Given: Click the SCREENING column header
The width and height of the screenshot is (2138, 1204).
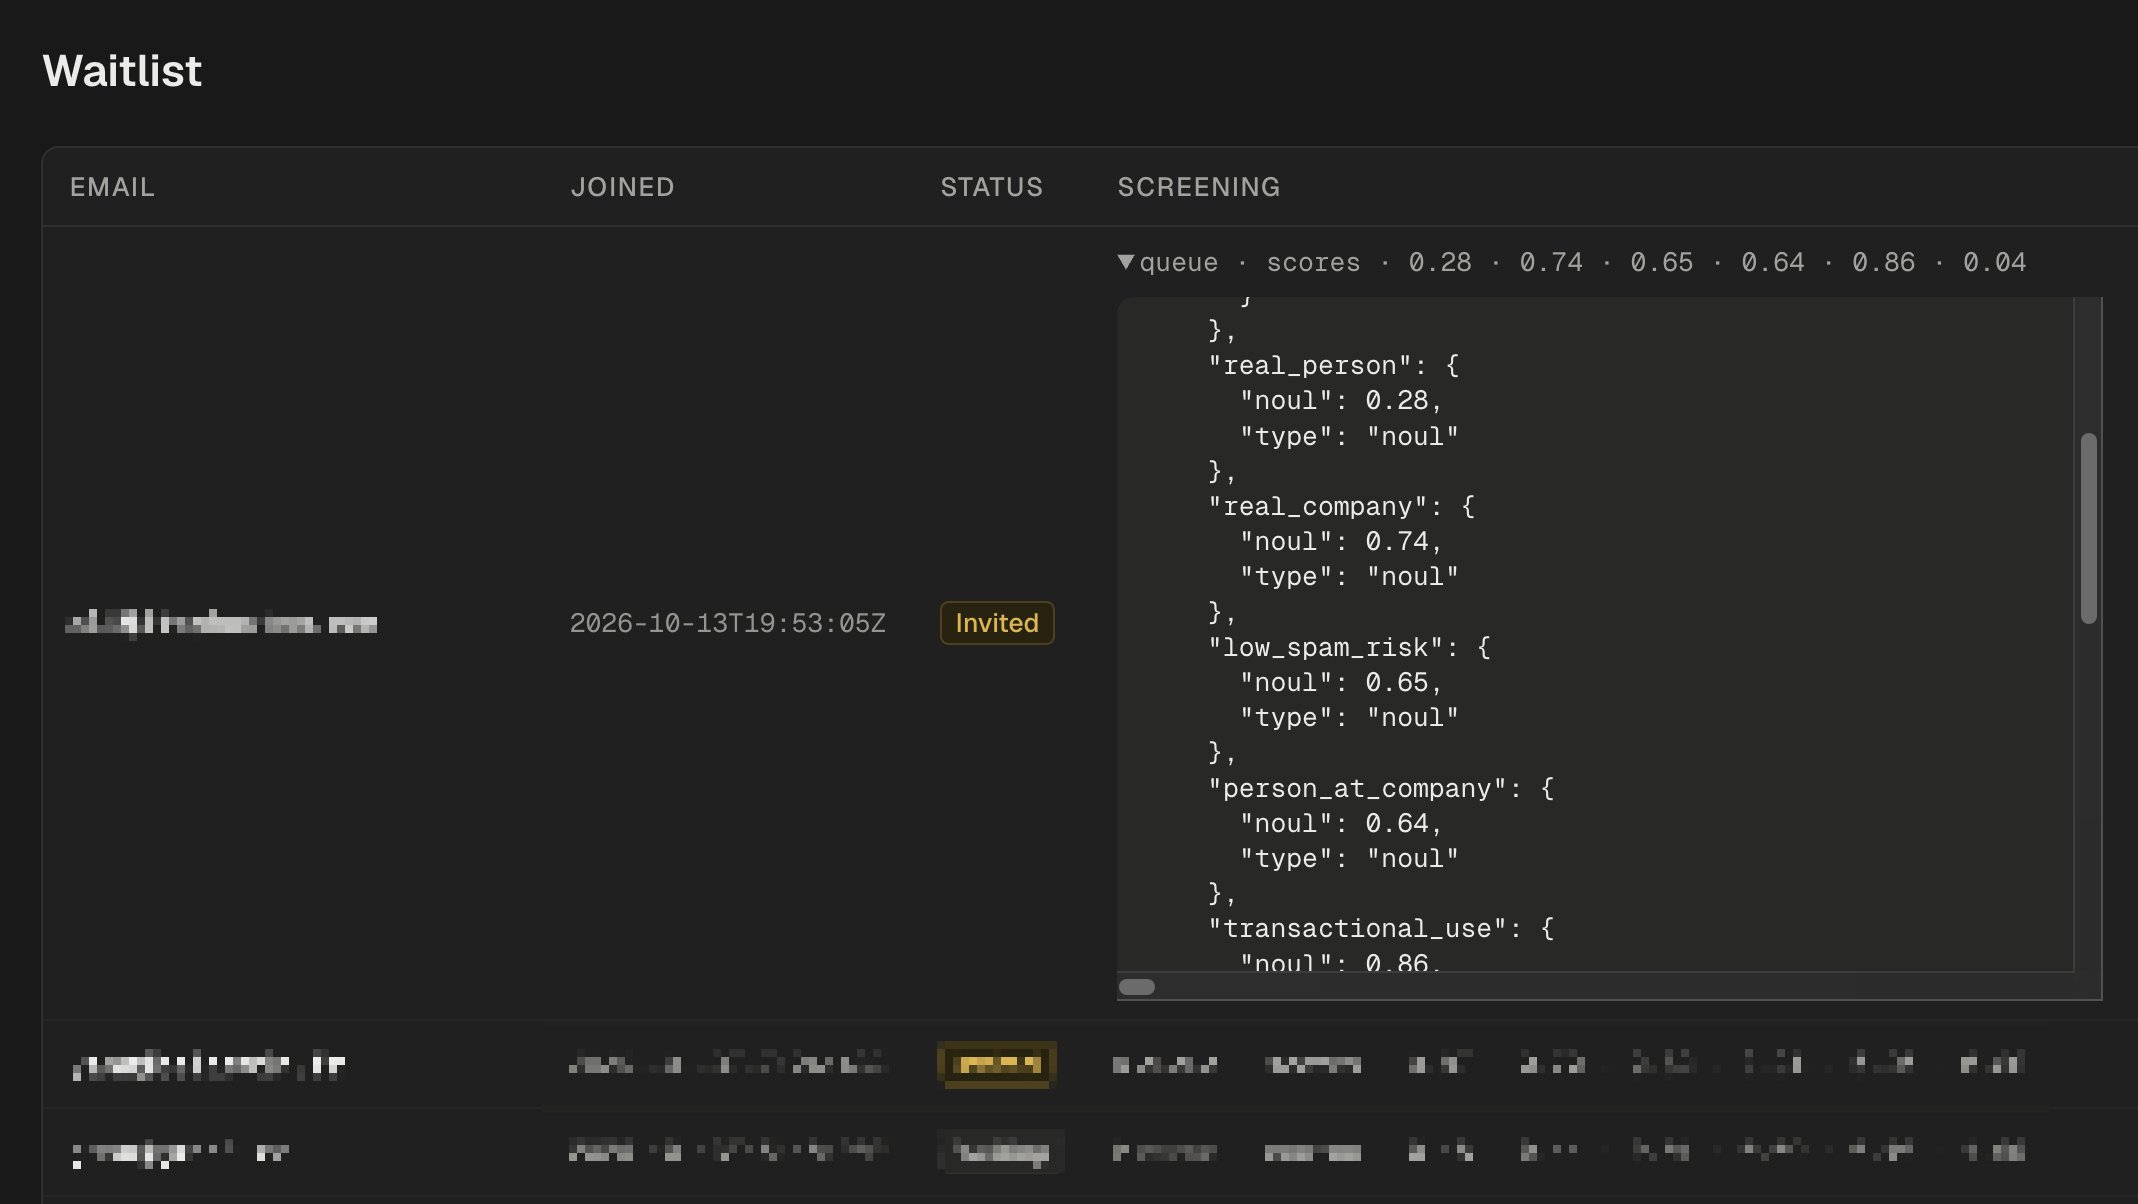Looking at the screenshot, I should point(1199,187).
